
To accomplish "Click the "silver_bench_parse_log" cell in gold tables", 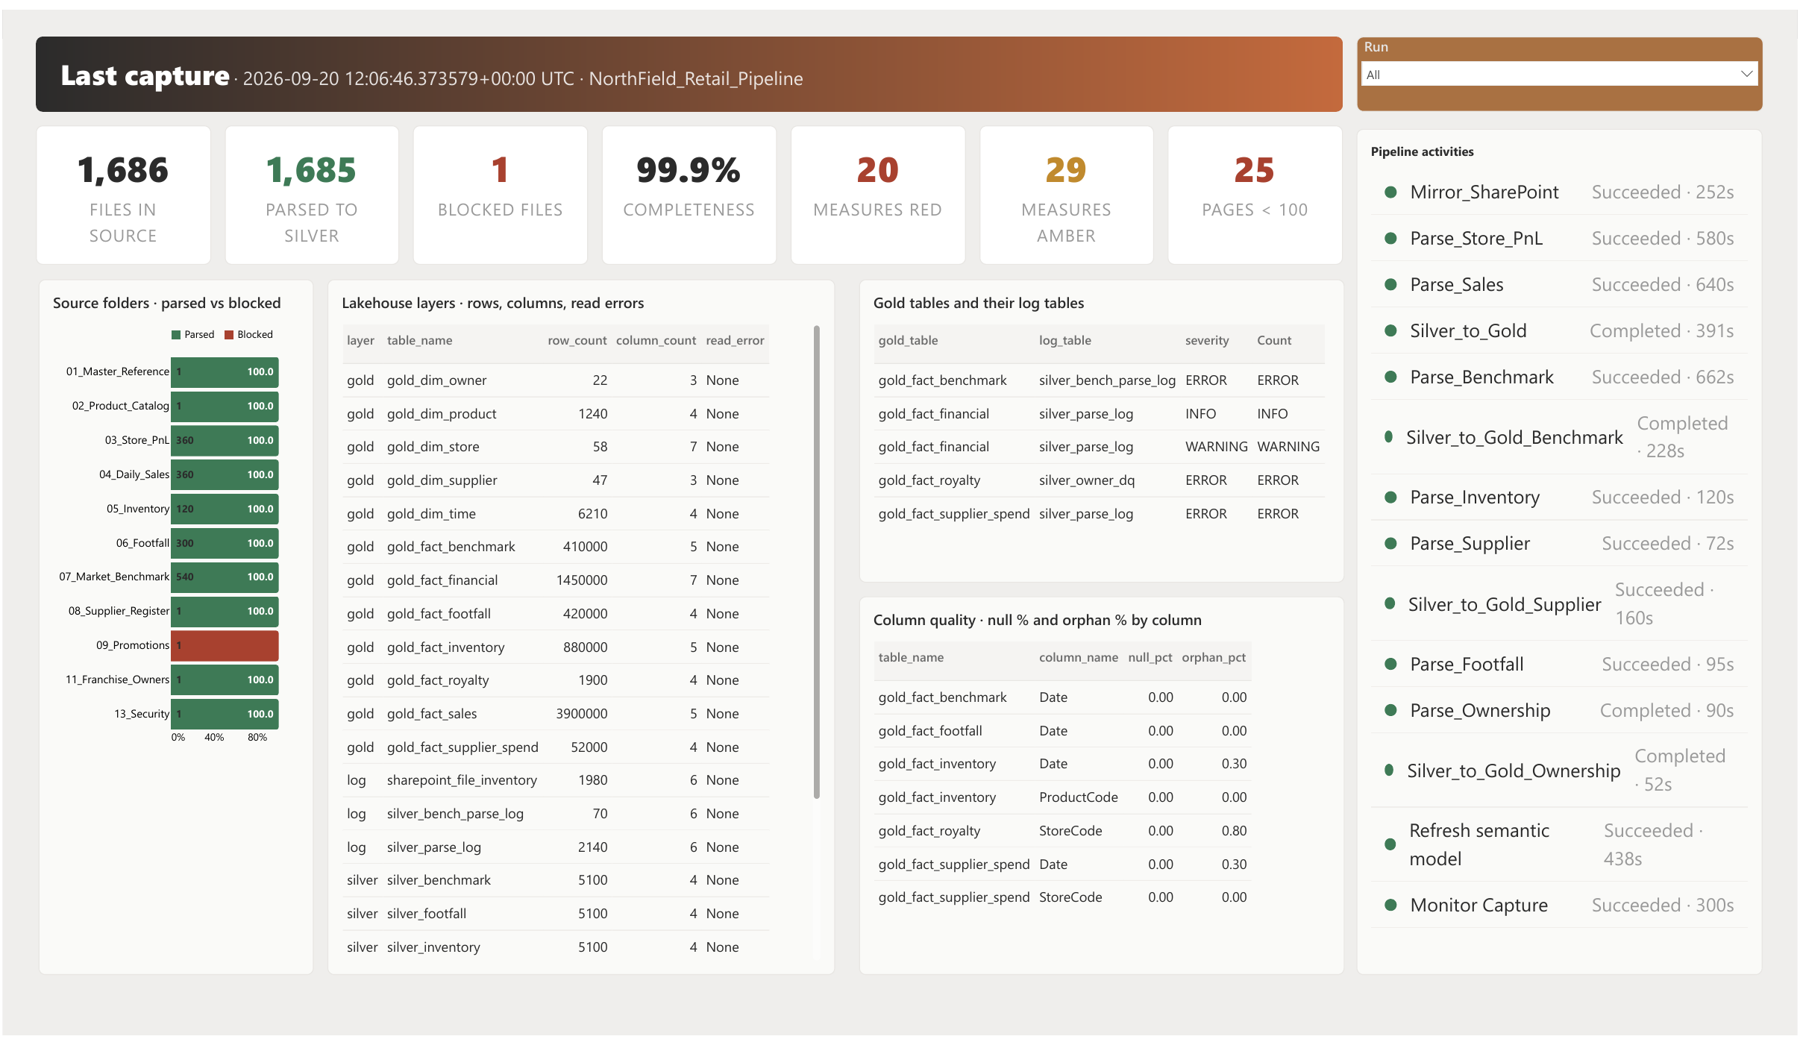I will 1107,380.
